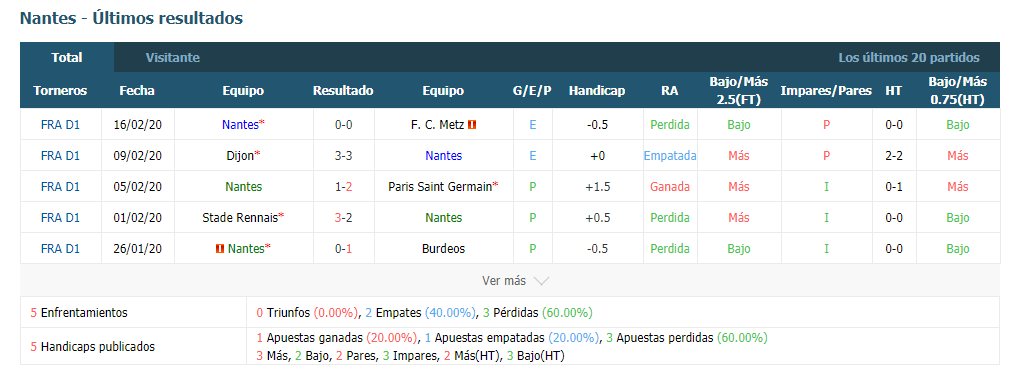Click the Empatada result in the RA column
Viewport: 1014px width, 369px height.
click(670, 156)
